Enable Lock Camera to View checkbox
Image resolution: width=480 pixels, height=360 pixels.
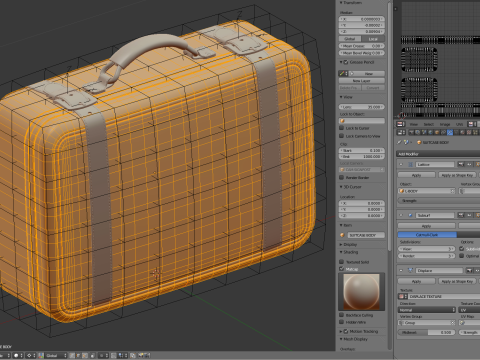point(341,136)
